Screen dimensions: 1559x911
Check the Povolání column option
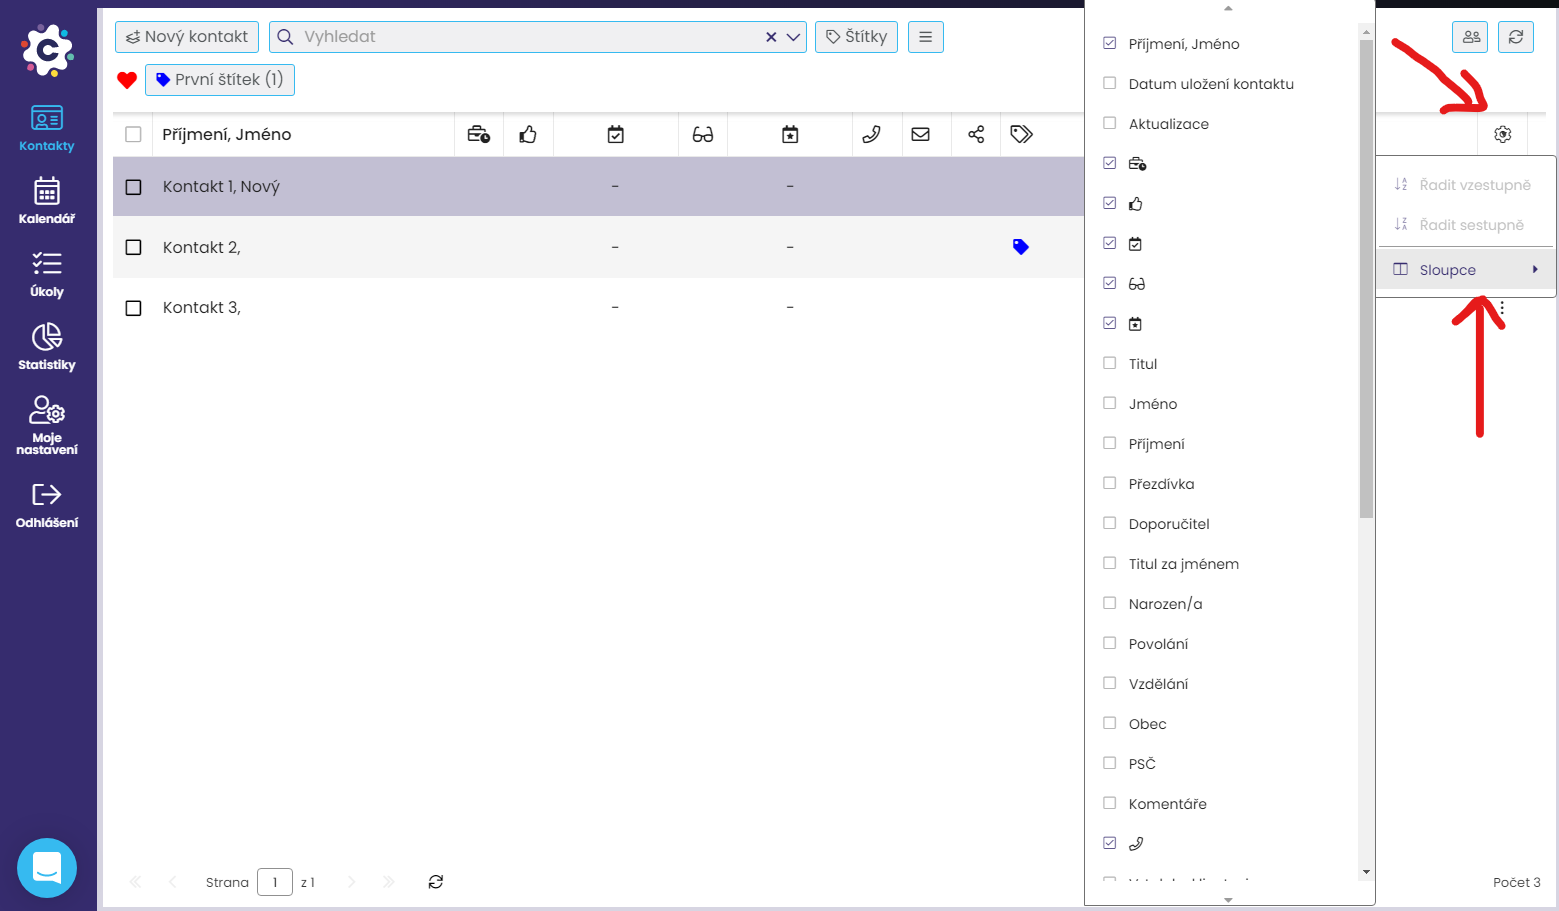click(x=1109, y=644)
